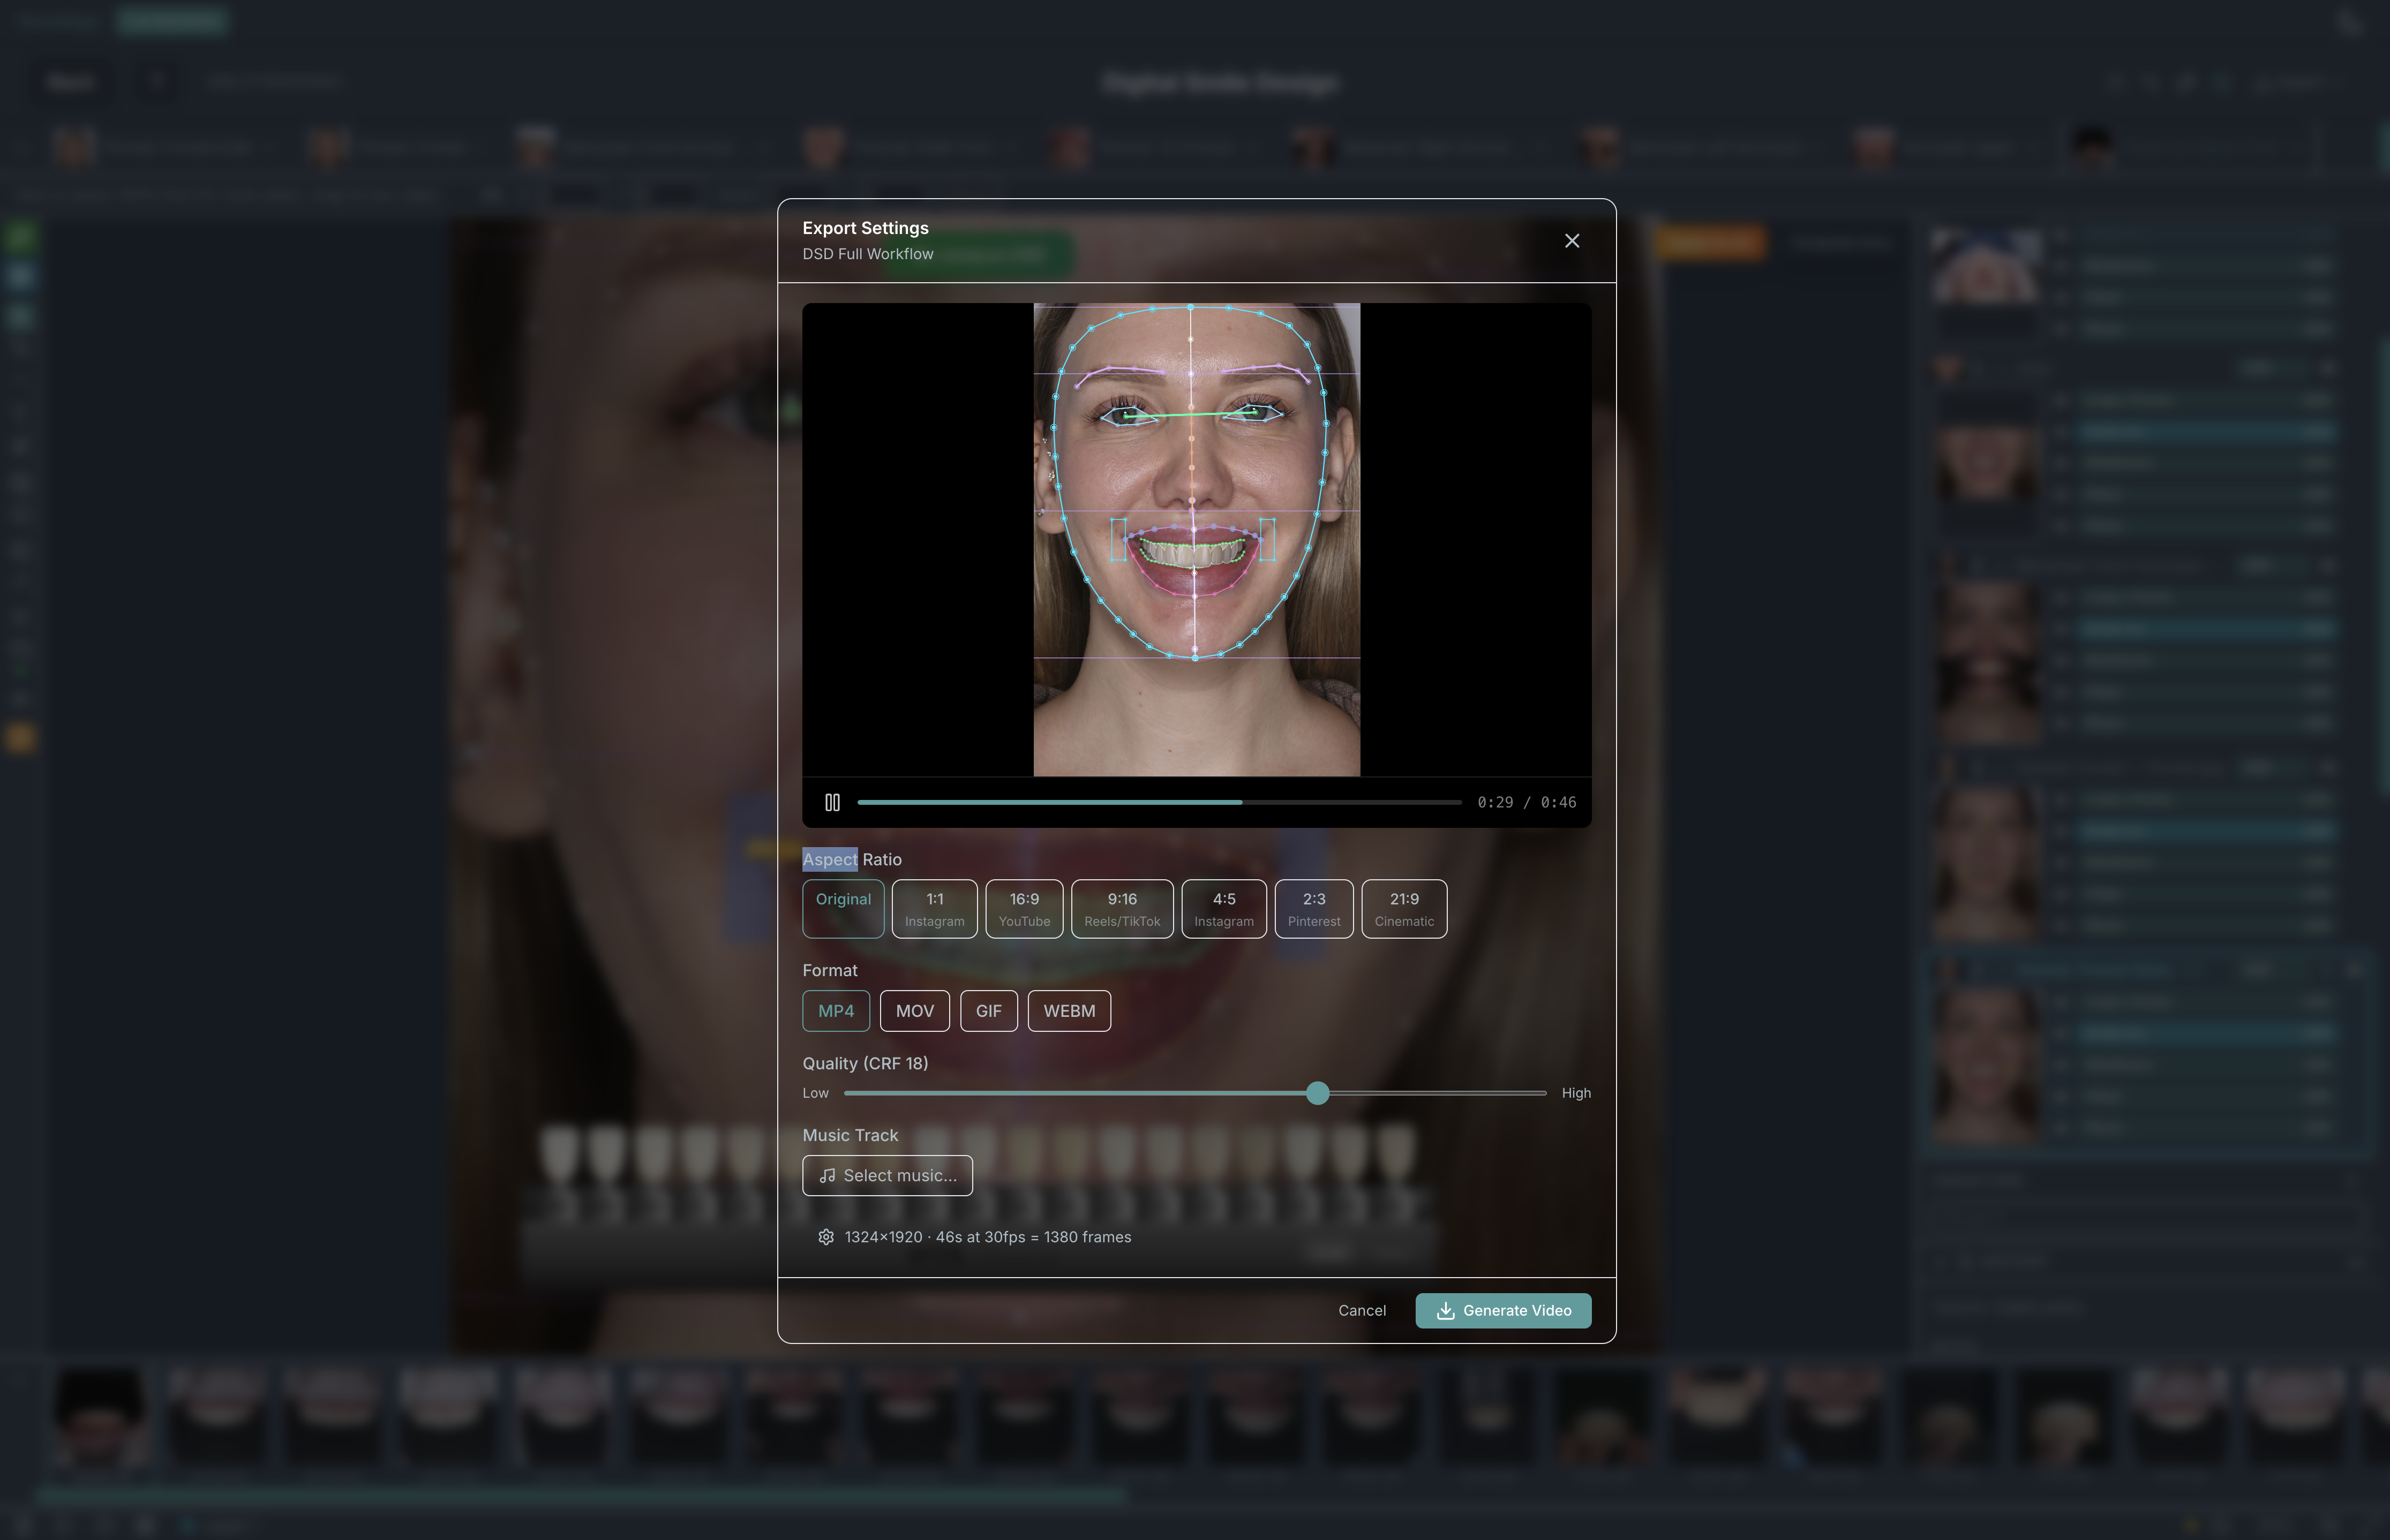Close the Export Settings dialog
Image resolution: width=2390 pixels, height=1540 pixels.
point(1571,240)
